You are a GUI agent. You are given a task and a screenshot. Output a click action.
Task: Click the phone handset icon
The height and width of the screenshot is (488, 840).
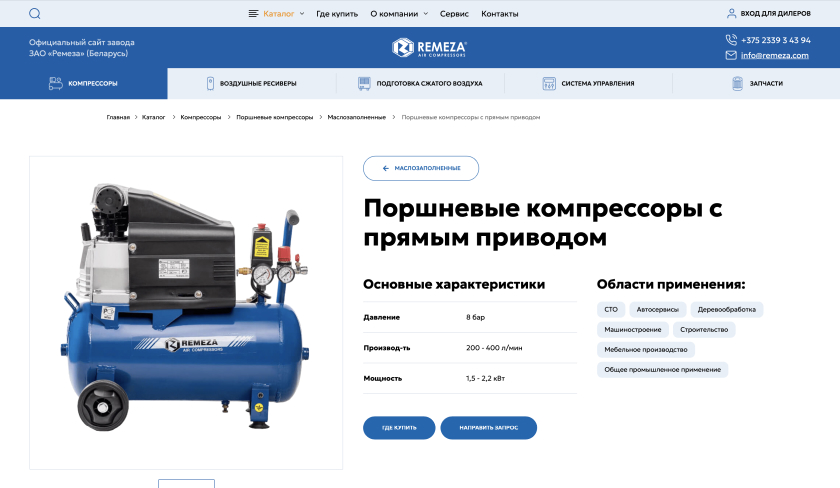pos(731,40)
